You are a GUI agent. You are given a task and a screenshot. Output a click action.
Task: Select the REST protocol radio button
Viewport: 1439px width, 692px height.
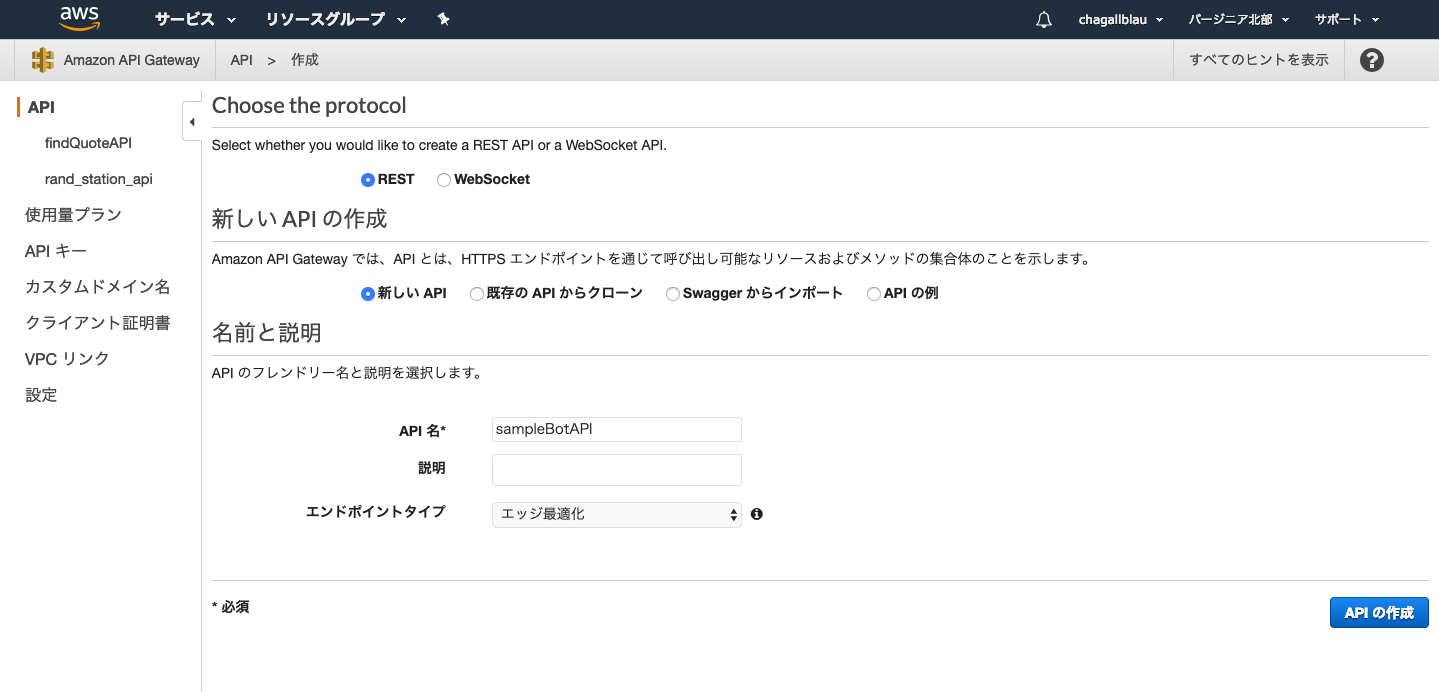pyautogui.click(x=368, y=180)
